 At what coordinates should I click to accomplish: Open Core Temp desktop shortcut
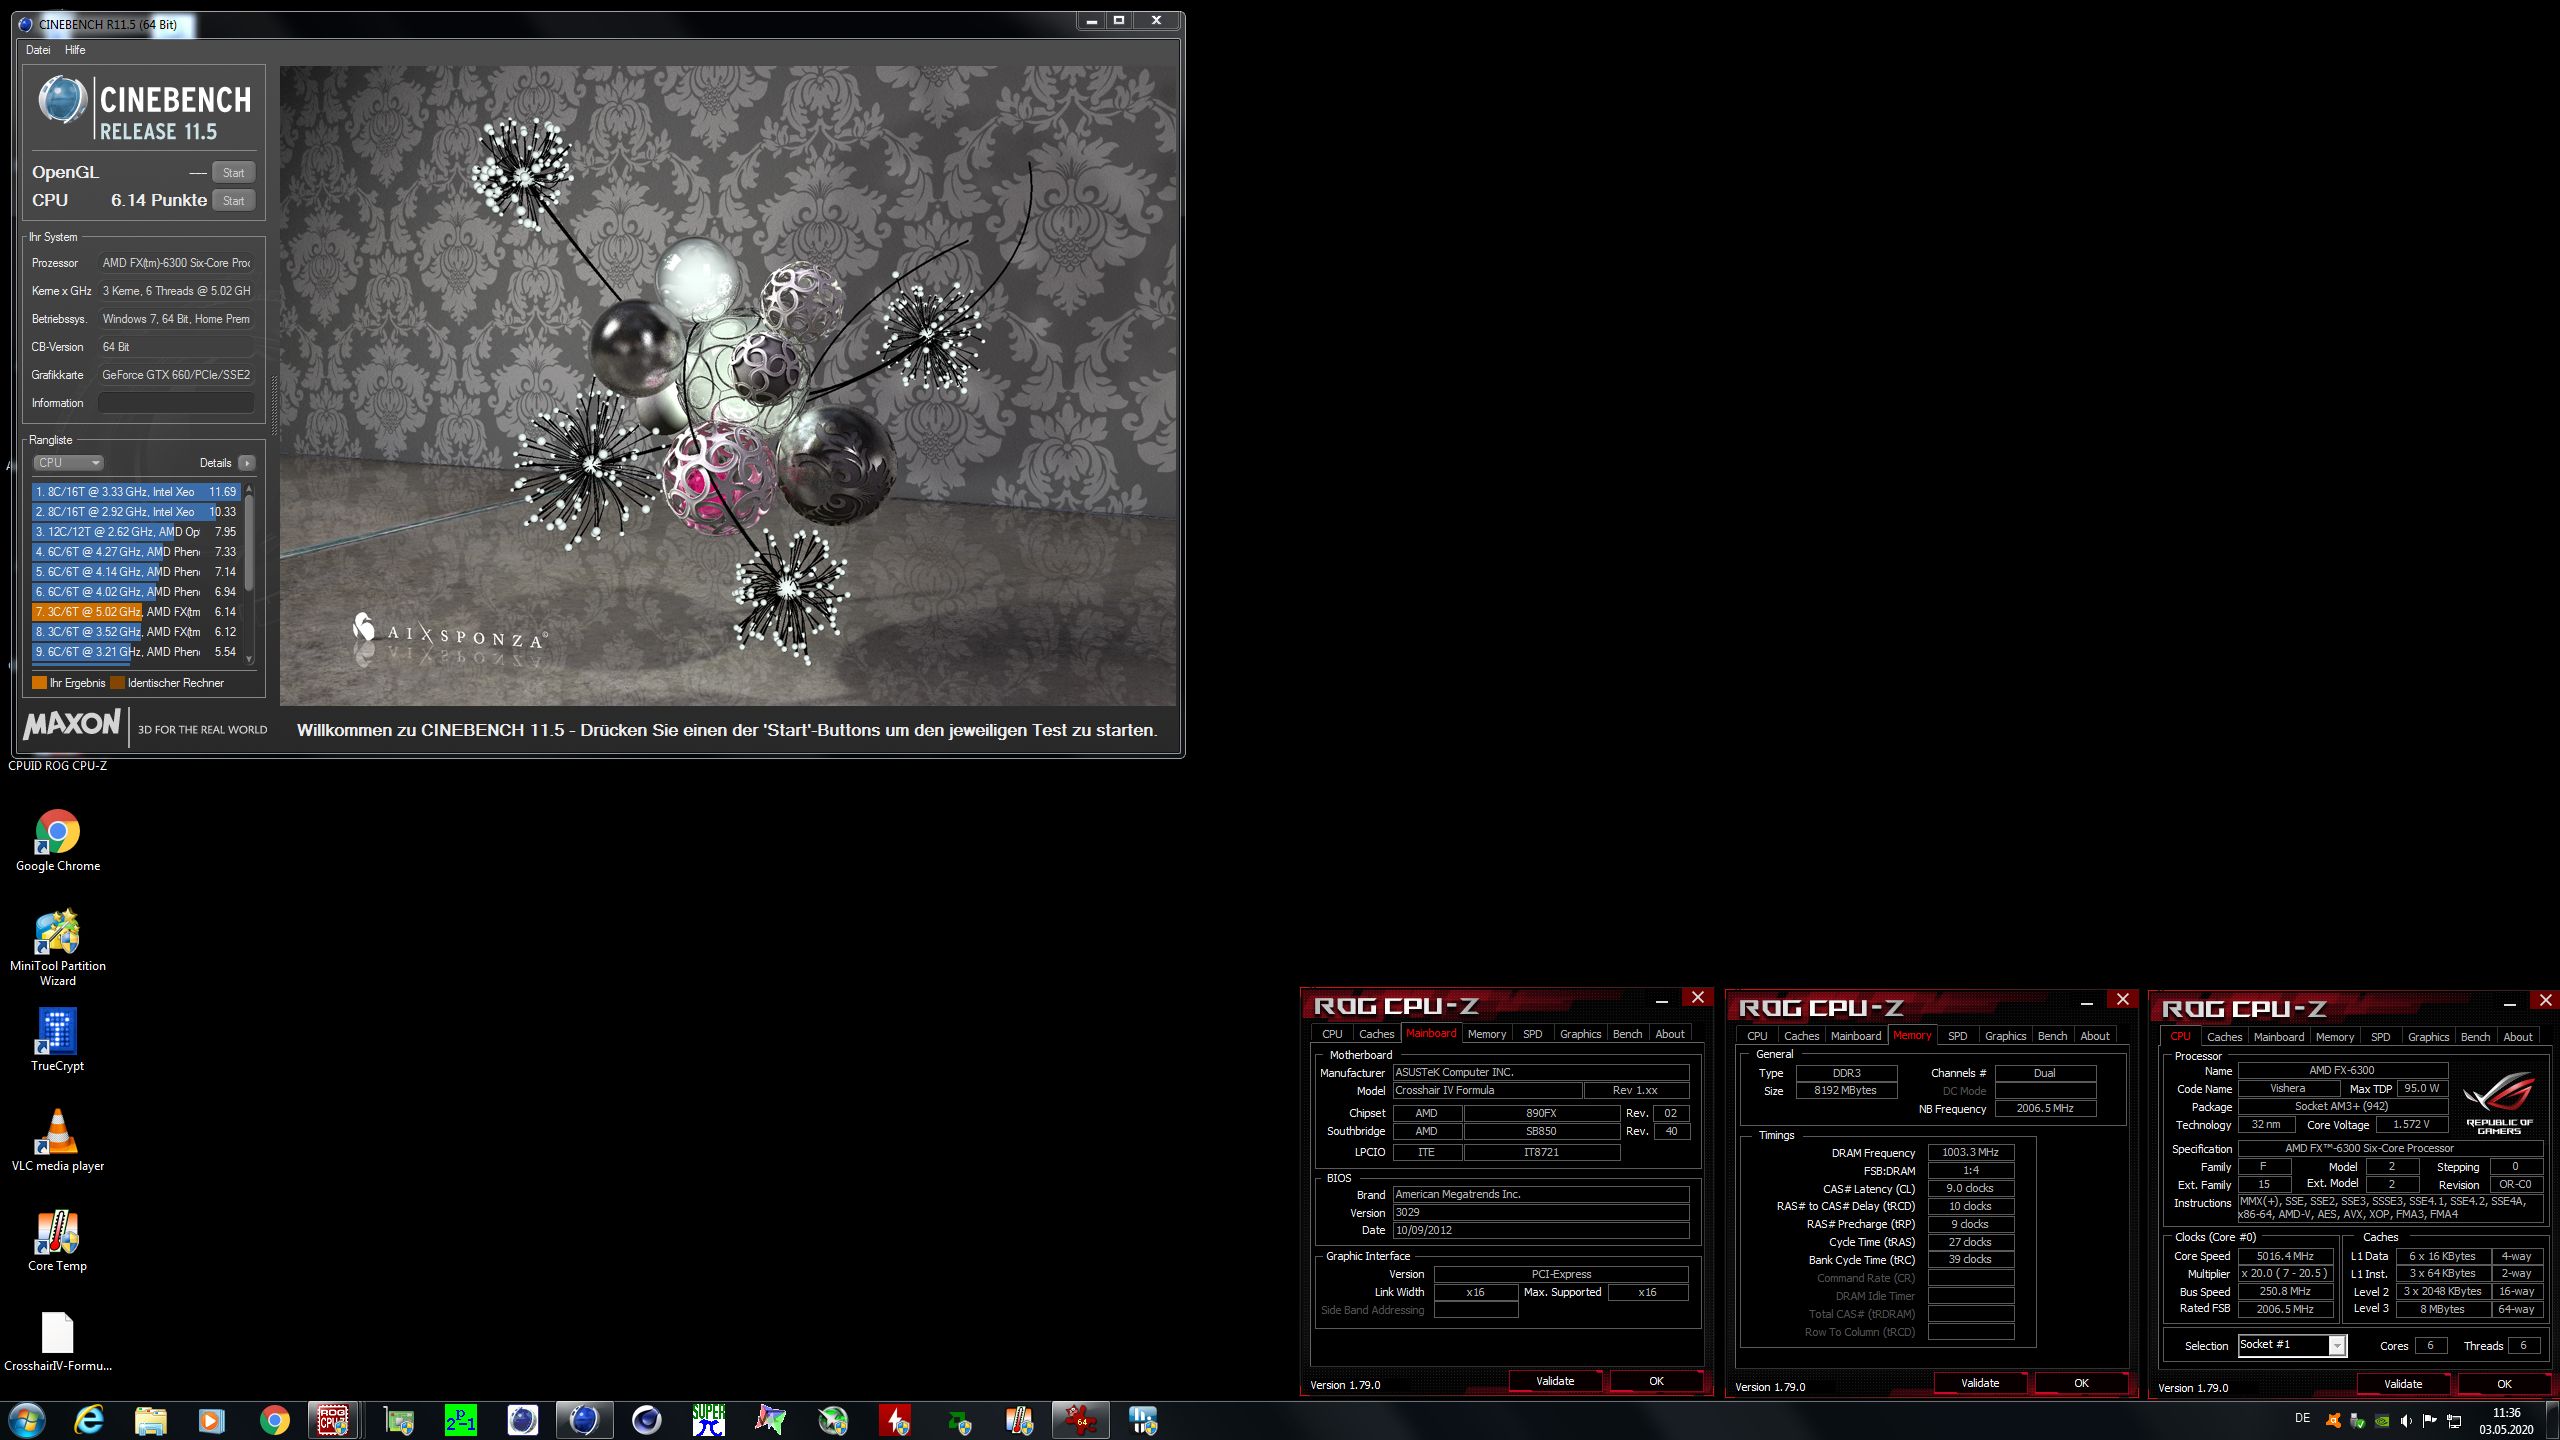(x=57, y=1240)
